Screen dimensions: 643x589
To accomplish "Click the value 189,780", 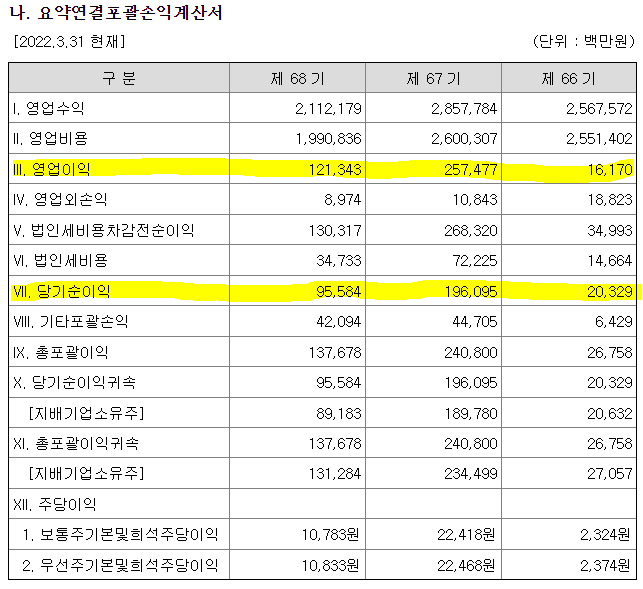I will (x=471, y=413).
